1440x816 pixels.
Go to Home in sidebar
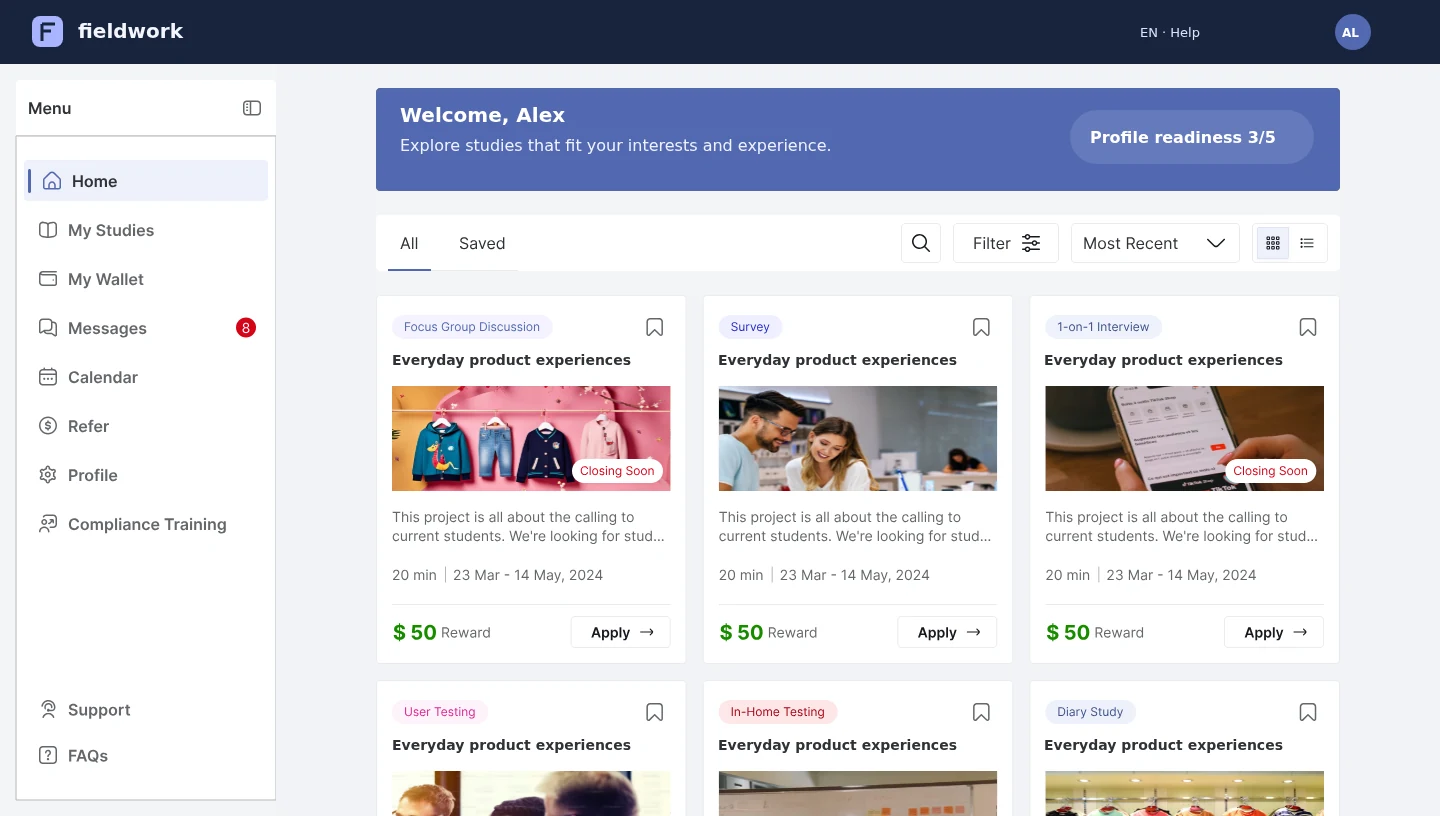click(146, 181)
